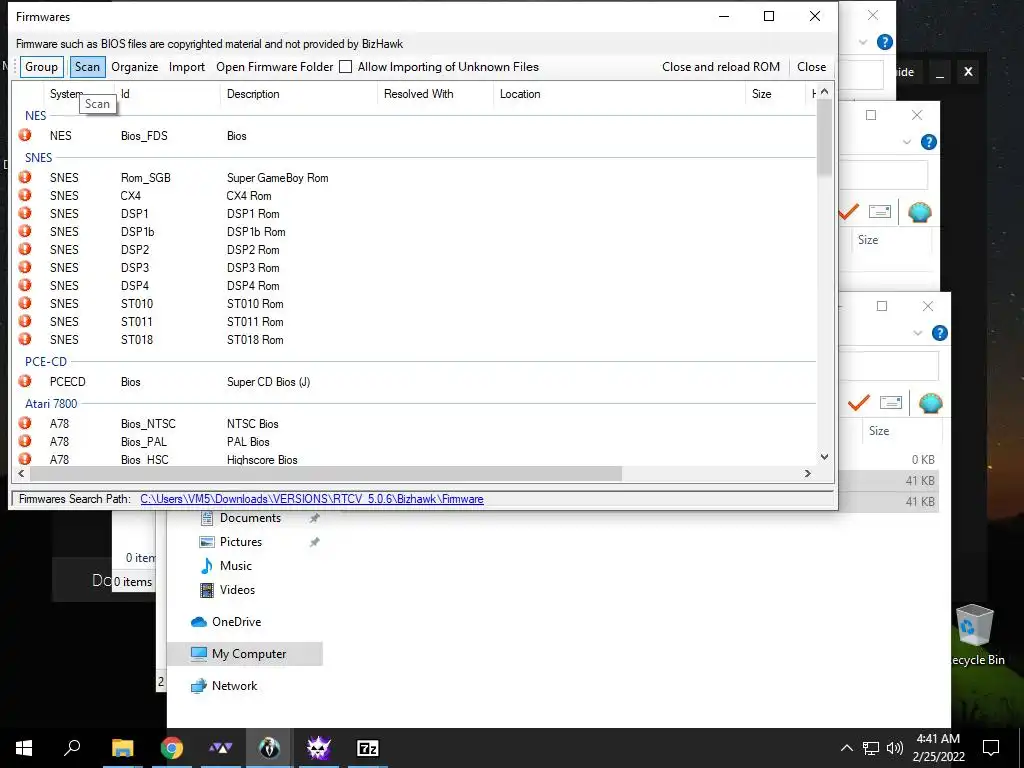The height and width of the screenshot is (768, 1024).
Task: Run a firmware Scan
Action: [x=87, y=67]
